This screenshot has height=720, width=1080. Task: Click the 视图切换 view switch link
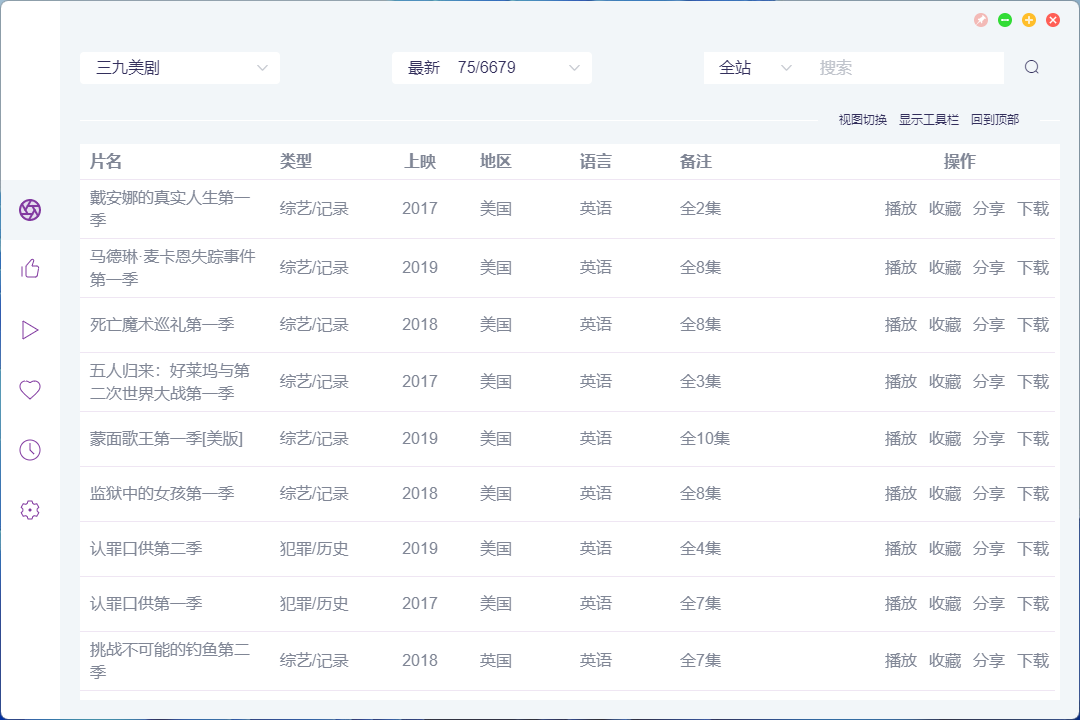[862, 119]
